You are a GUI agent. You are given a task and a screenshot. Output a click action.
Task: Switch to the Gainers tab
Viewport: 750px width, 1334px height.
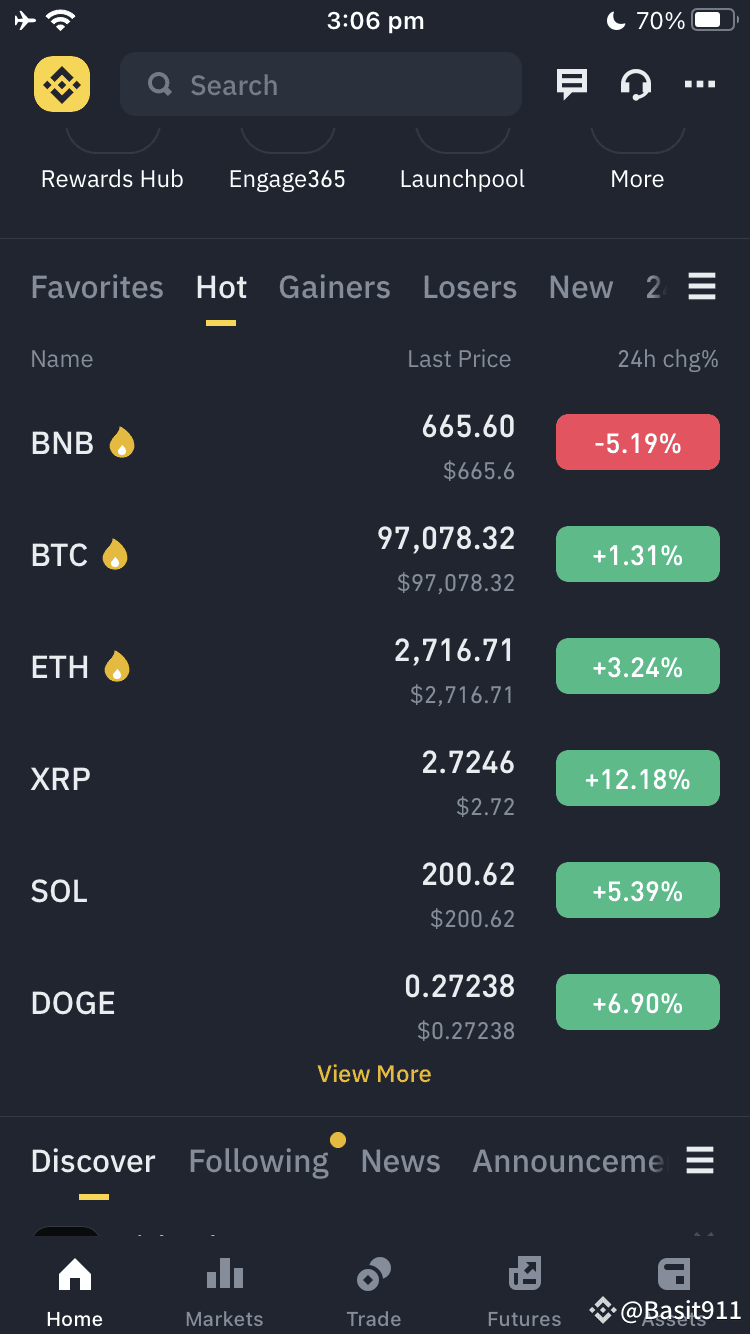tap(334, 288)
